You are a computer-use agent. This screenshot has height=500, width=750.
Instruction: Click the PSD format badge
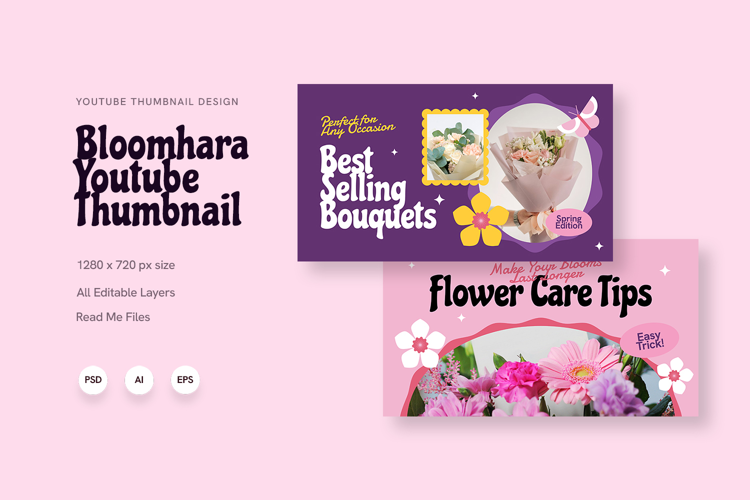93,380
